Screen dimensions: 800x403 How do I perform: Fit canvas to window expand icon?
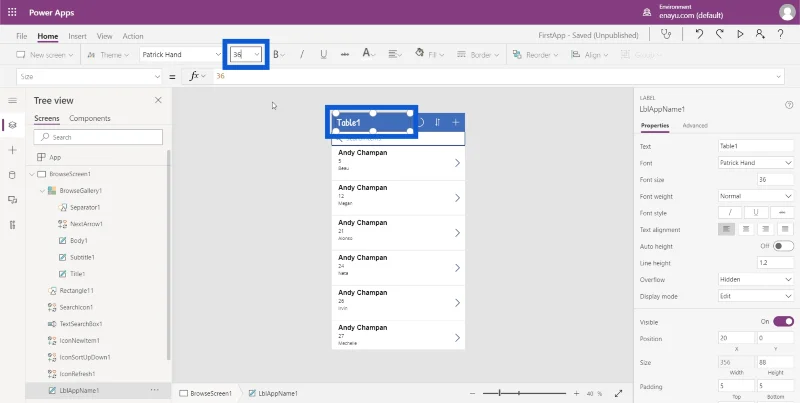pos(618,393)
